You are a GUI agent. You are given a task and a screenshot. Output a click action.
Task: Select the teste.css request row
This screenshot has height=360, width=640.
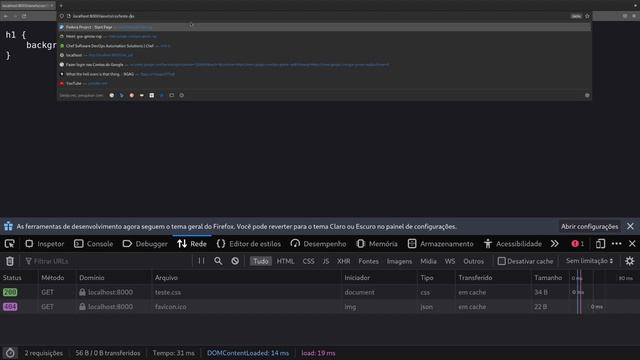pyautogui.click(x=320, y=292)
